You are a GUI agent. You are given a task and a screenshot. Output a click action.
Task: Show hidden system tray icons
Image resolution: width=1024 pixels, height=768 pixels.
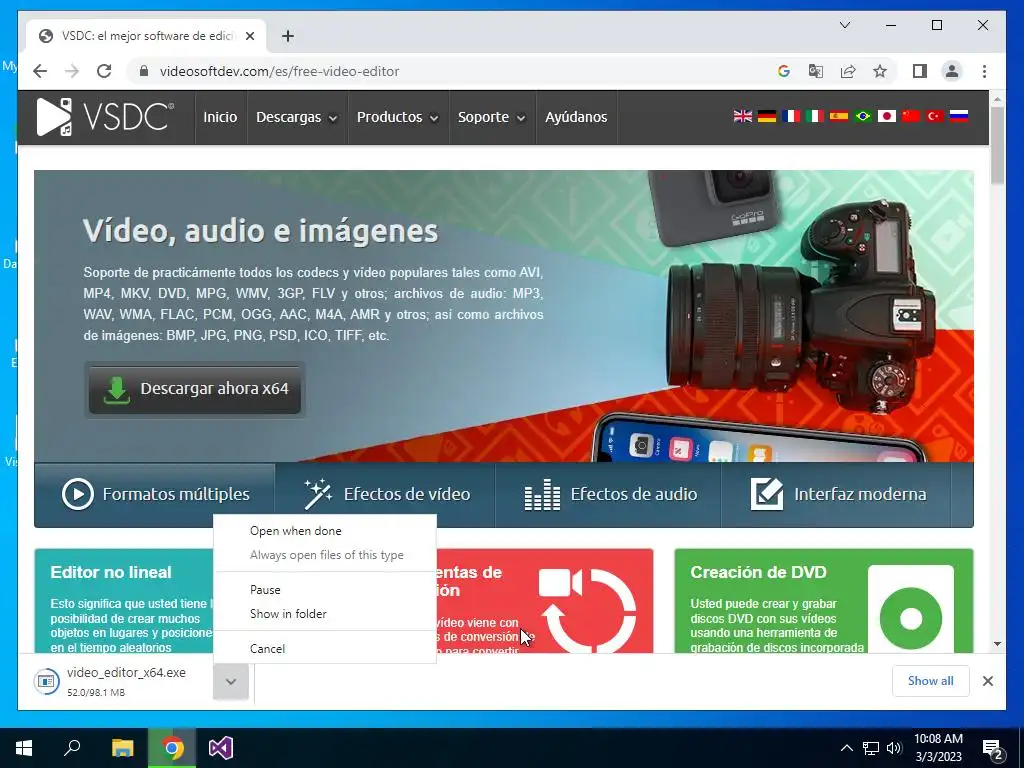coord(846,748)
